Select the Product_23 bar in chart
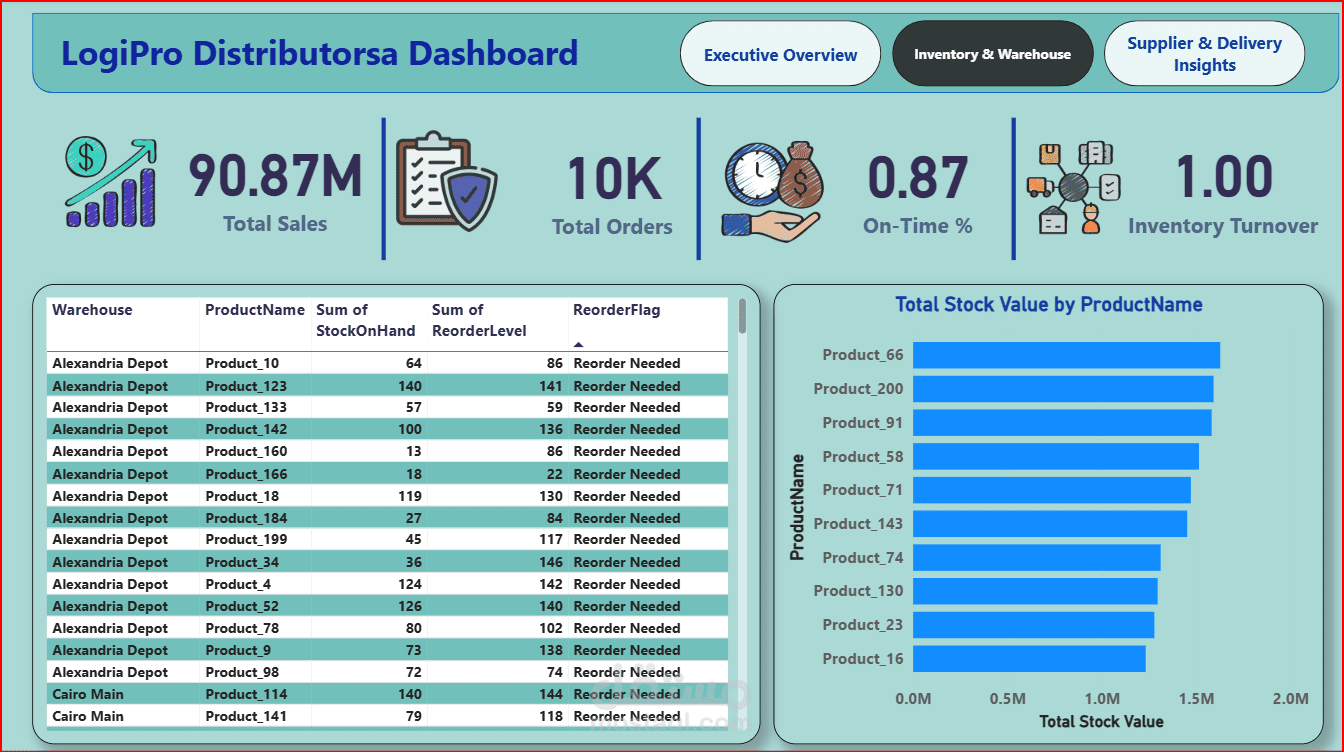Screen dimensions: 1344x752 1034,625
